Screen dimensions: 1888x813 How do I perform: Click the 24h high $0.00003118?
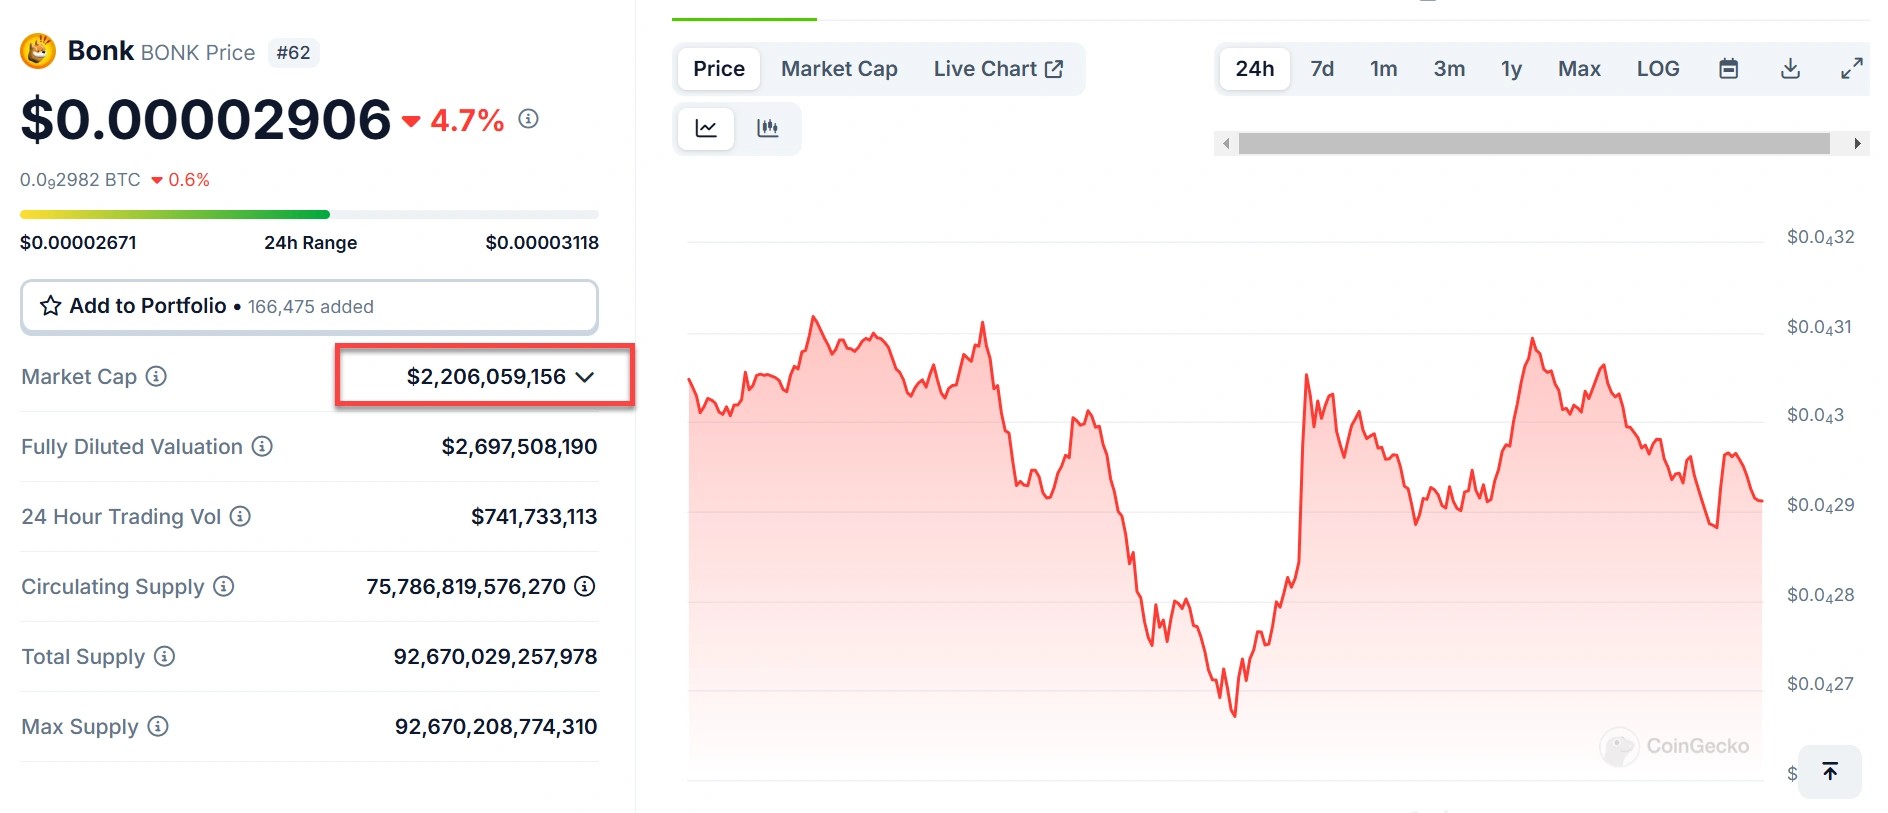click(542, 242)
